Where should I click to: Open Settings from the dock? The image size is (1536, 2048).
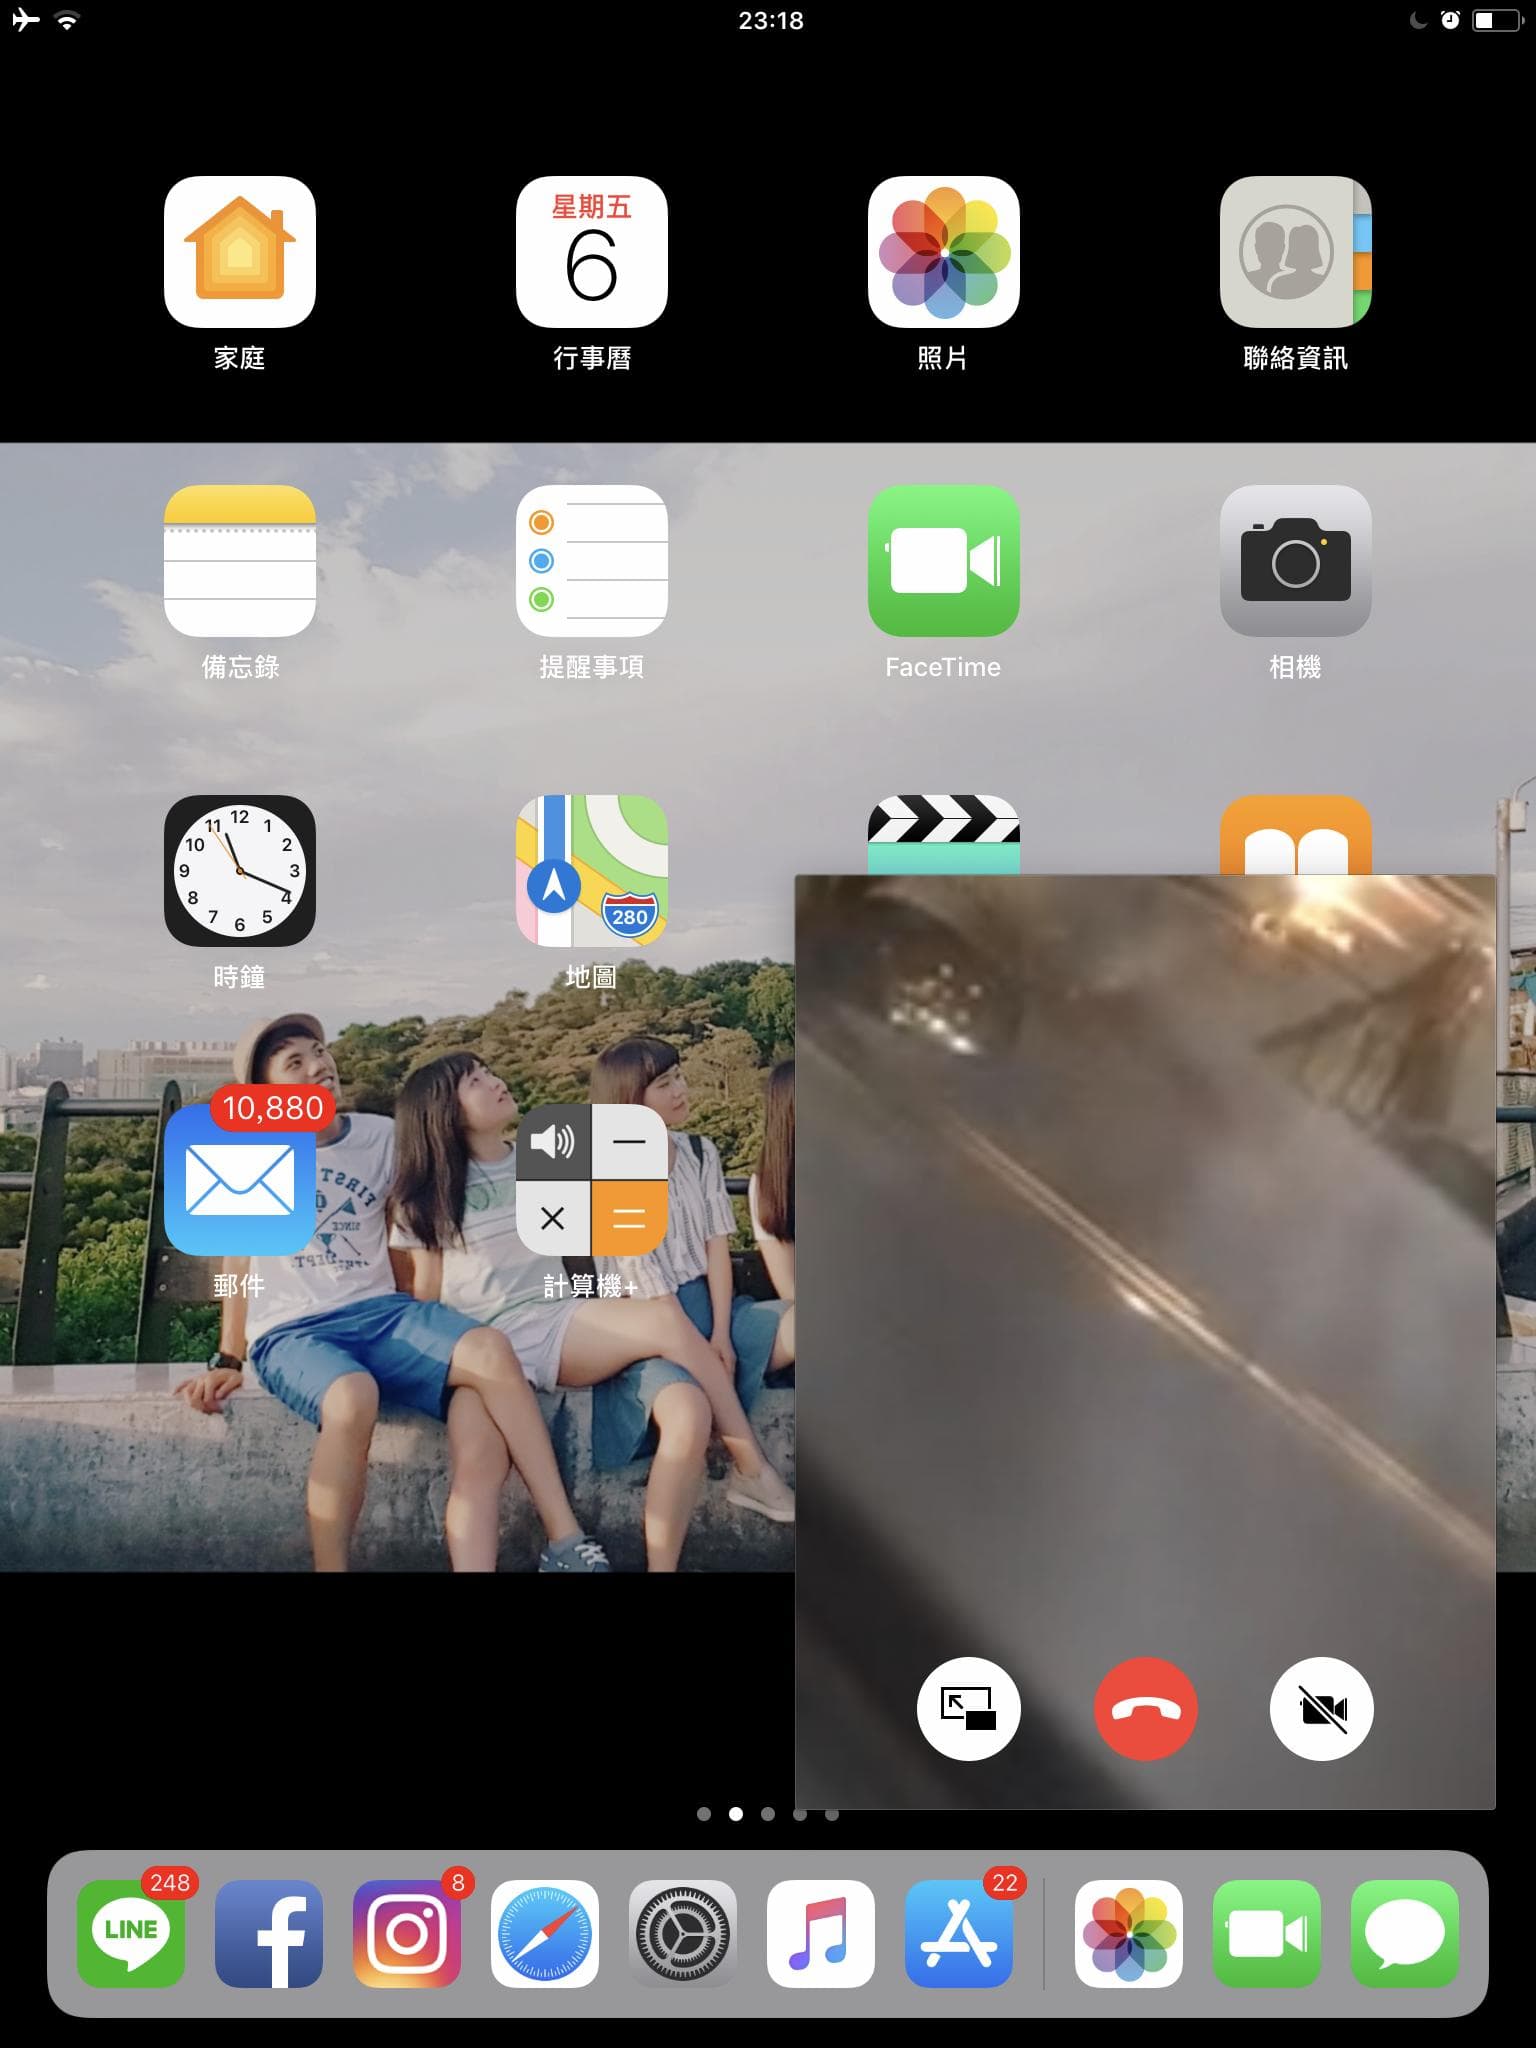[x=683, y=1933]
